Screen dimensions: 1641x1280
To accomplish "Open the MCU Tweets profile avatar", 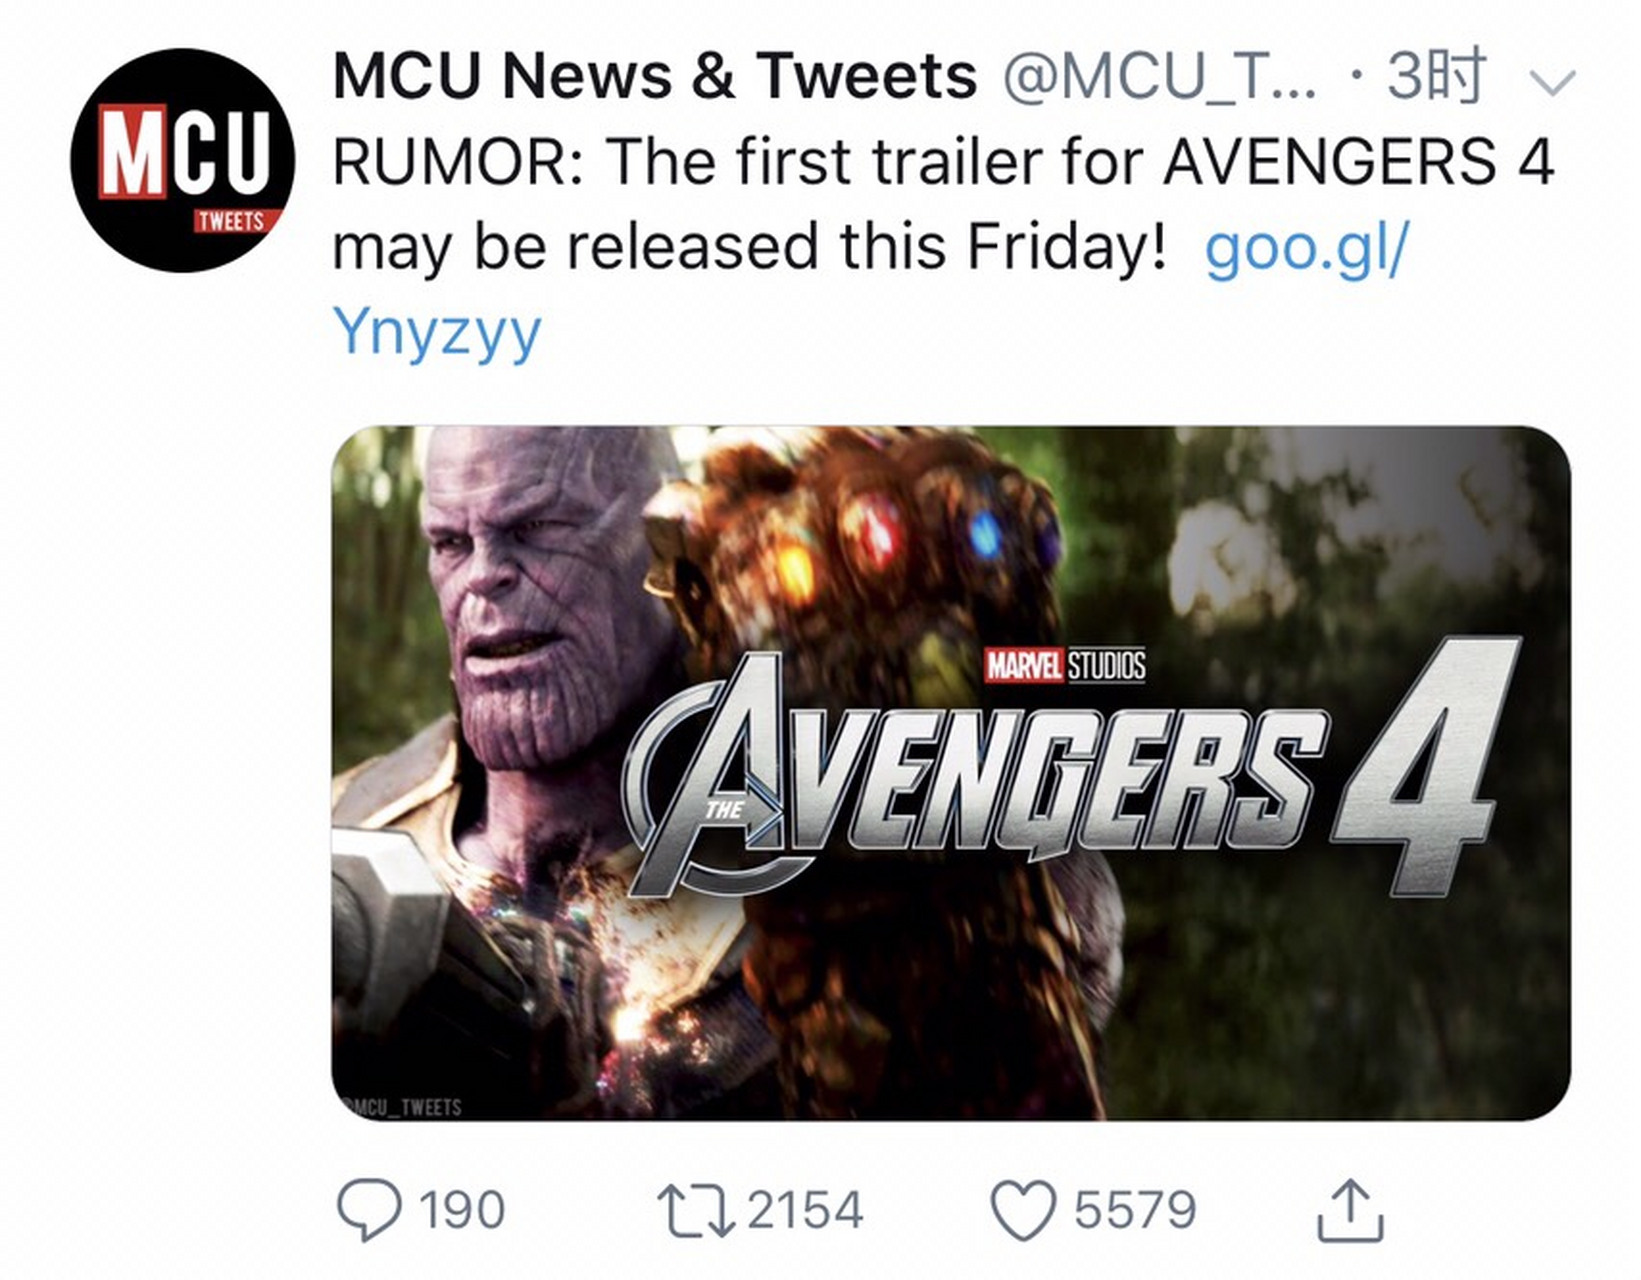I will [x=183, y=160].
